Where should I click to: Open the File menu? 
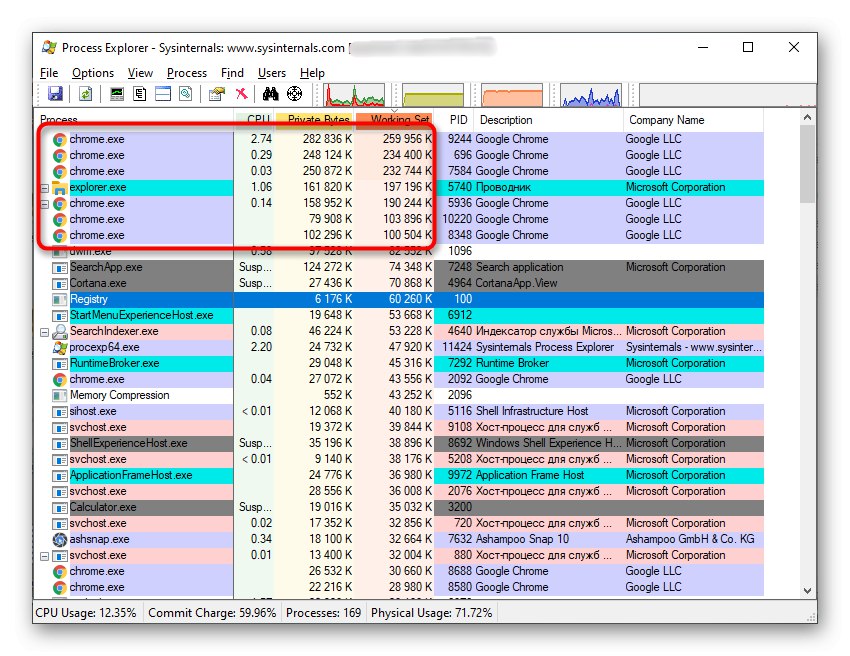[x=49, y=73]
